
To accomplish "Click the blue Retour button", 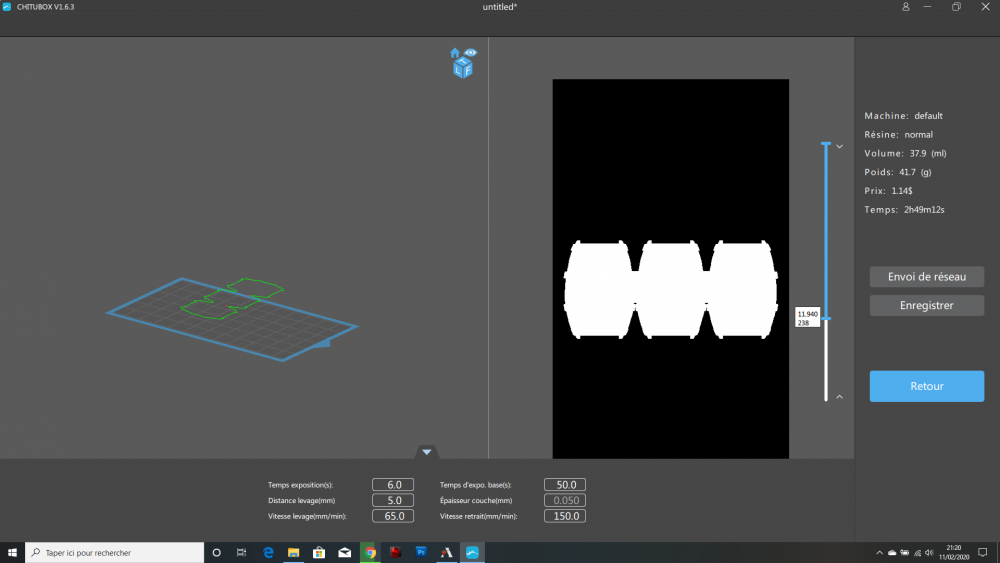I will pos(927,386).
